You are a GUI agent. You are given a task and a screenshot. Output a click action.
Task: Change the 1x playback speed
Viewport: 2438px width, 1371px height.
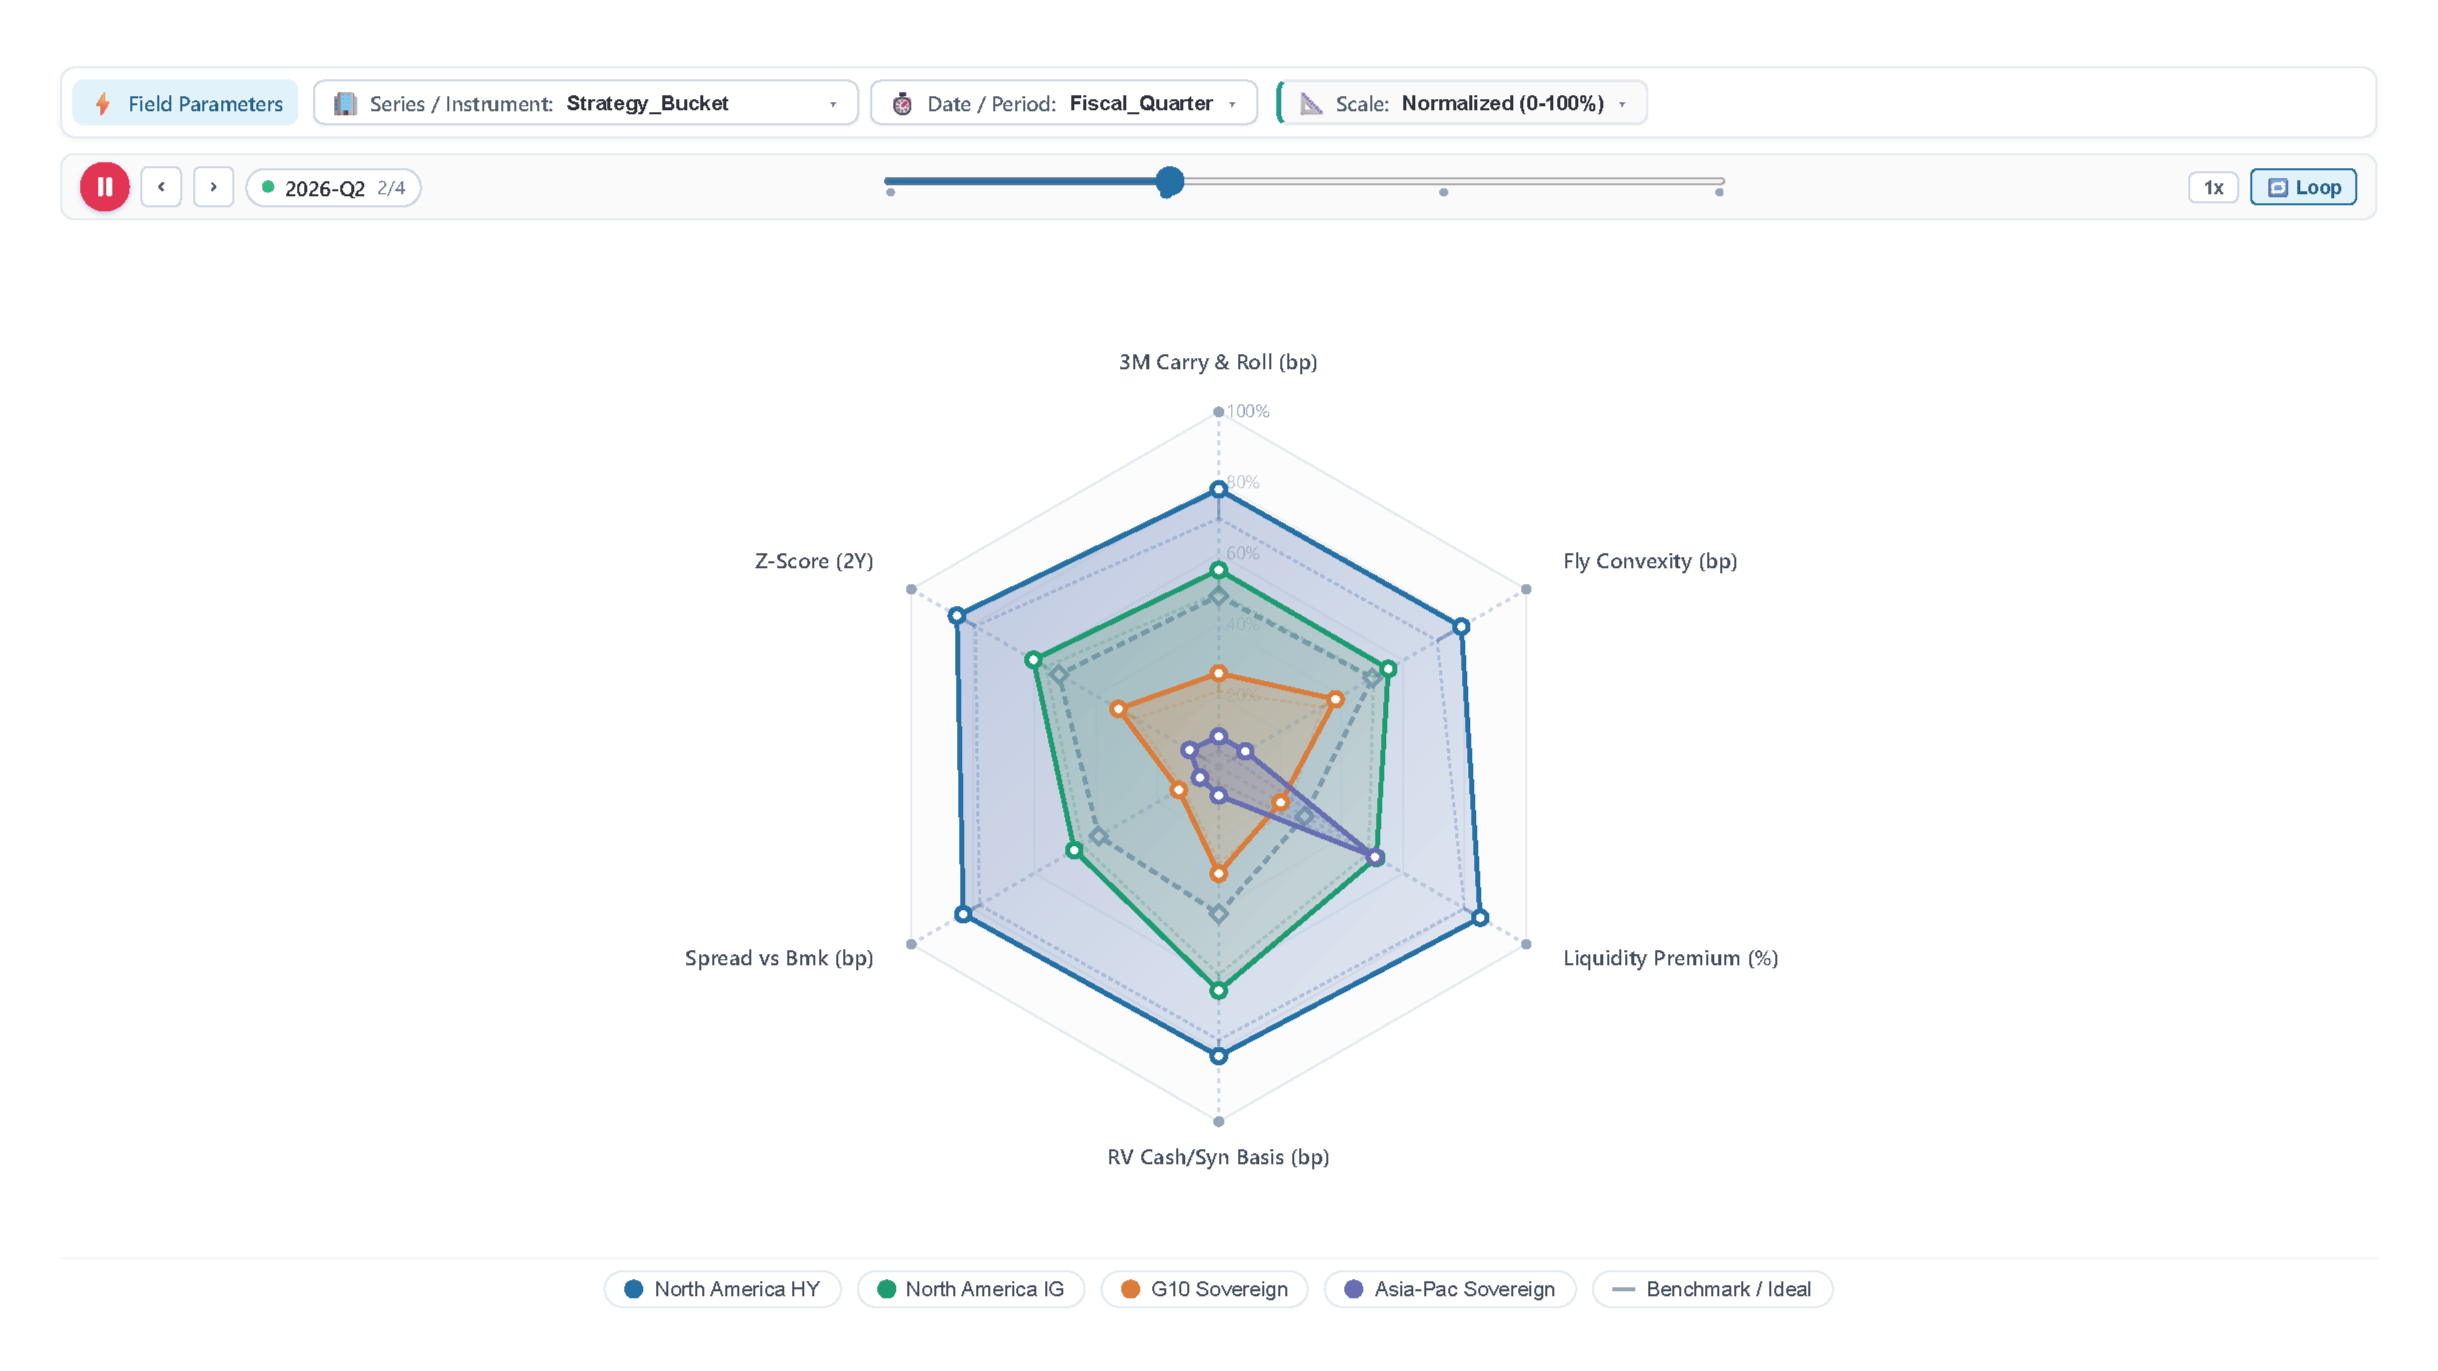coord(2213,187)
